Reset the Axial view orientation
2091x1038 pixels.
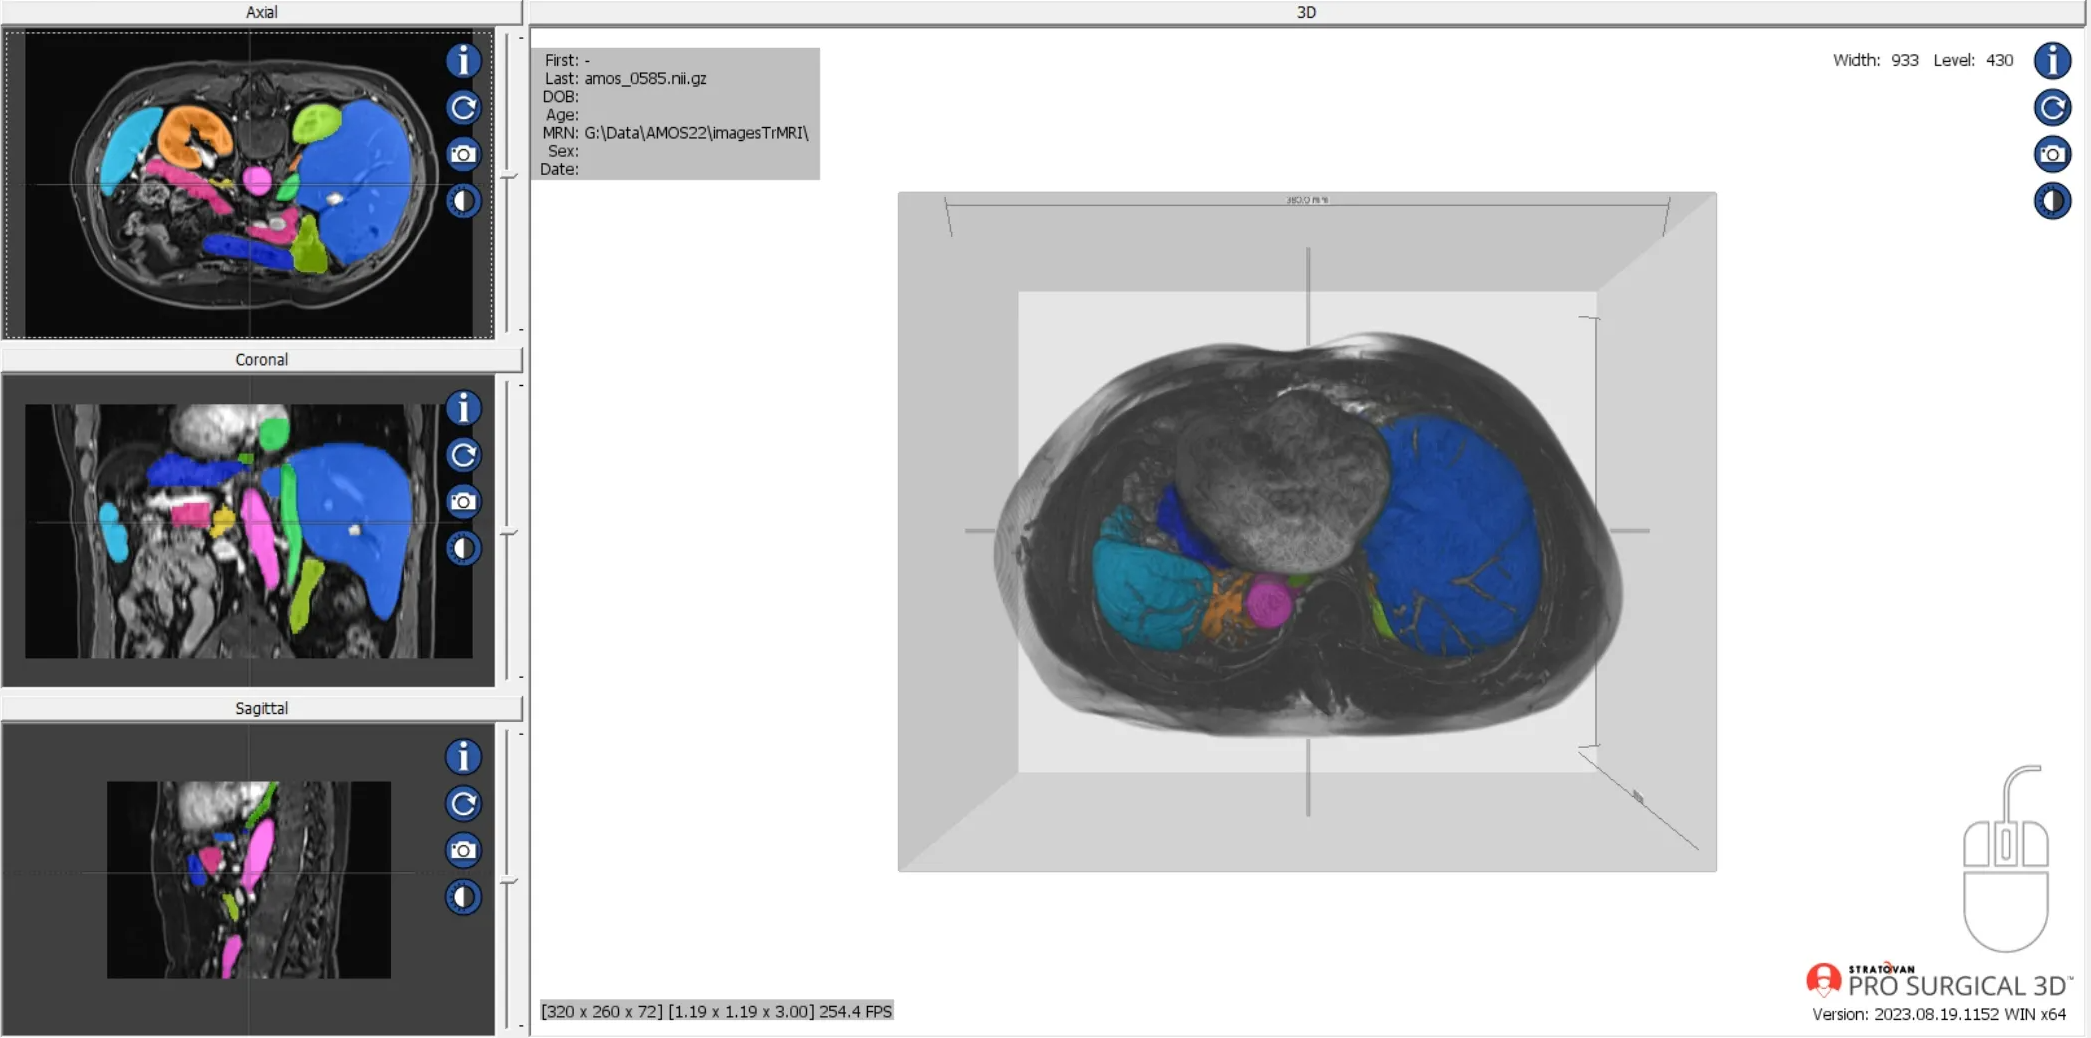[462, 107]
